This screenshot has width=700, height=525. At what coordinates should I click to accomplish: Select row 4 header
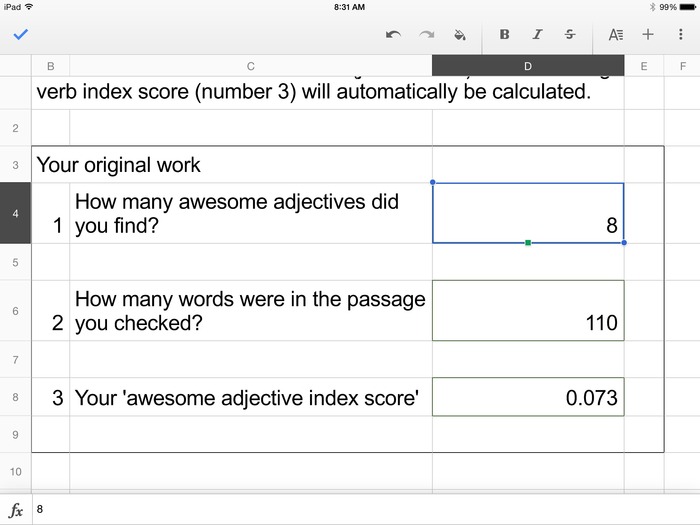point(15,213)
